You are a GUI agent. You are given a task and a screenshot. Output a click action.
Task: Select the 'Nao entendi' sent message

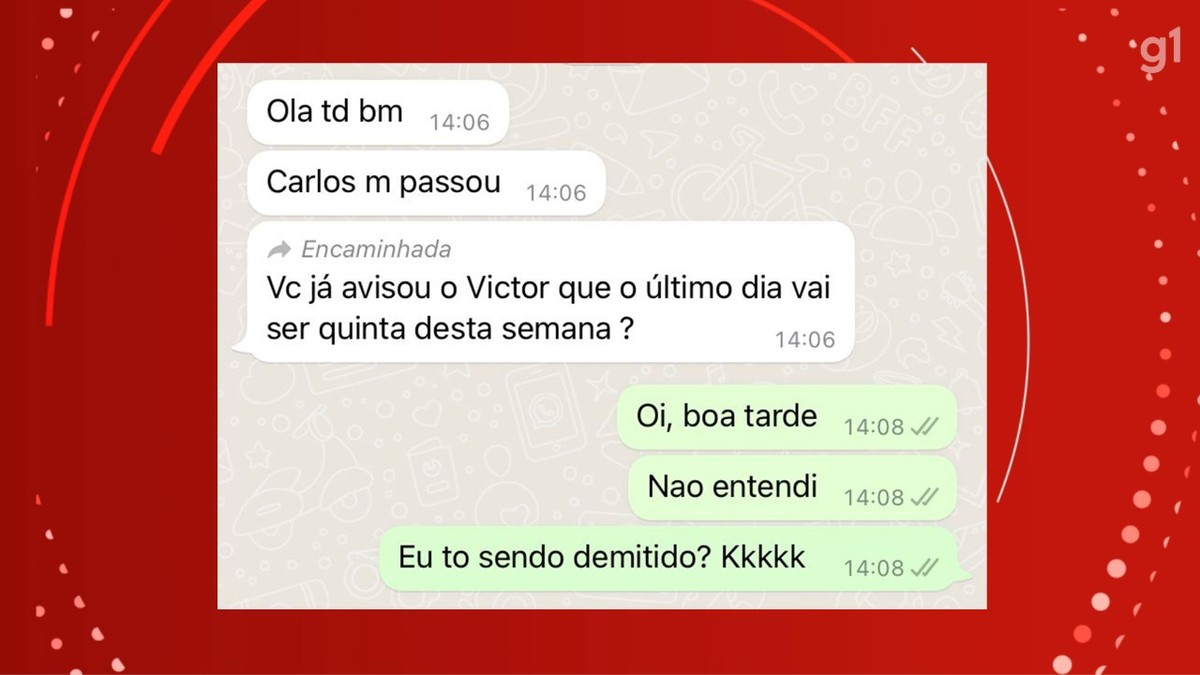(x=793, y=488)
